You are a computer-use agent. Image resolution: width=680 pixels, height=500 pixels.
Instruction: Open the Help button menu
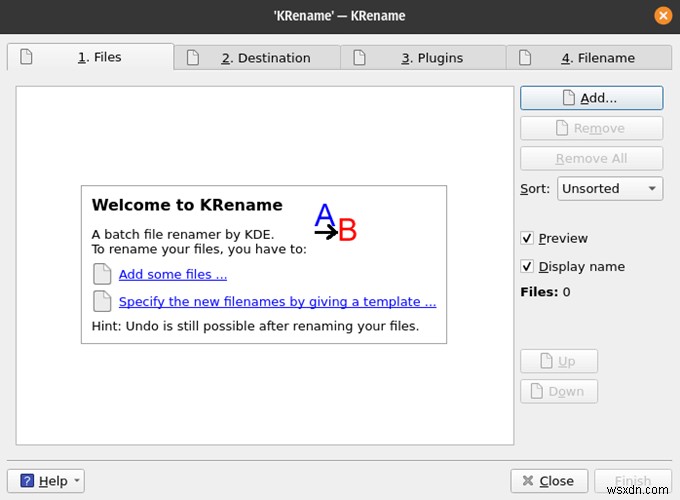click(46, 481)
